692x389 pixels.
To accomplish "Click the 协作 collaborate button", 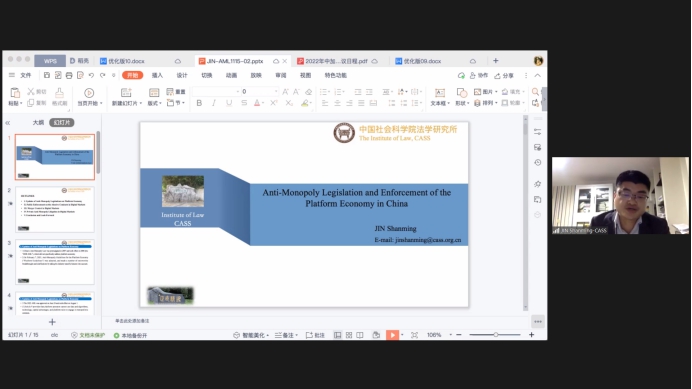I will click(479, 76).
